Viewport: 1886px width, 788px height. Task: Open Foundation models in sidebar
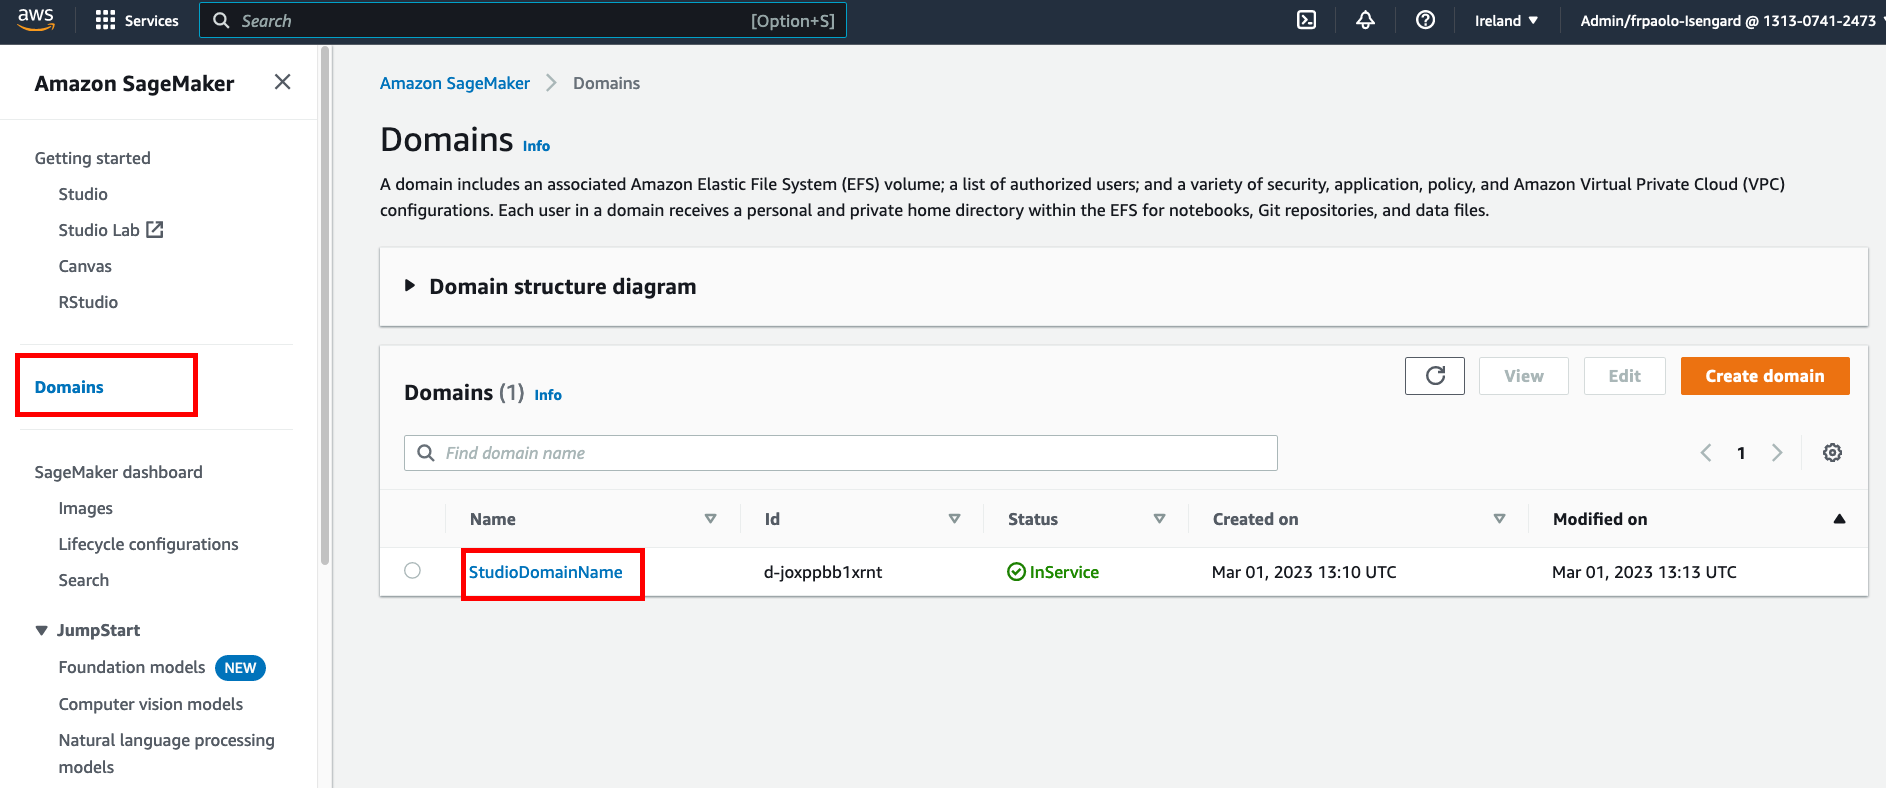click(132, 667)
